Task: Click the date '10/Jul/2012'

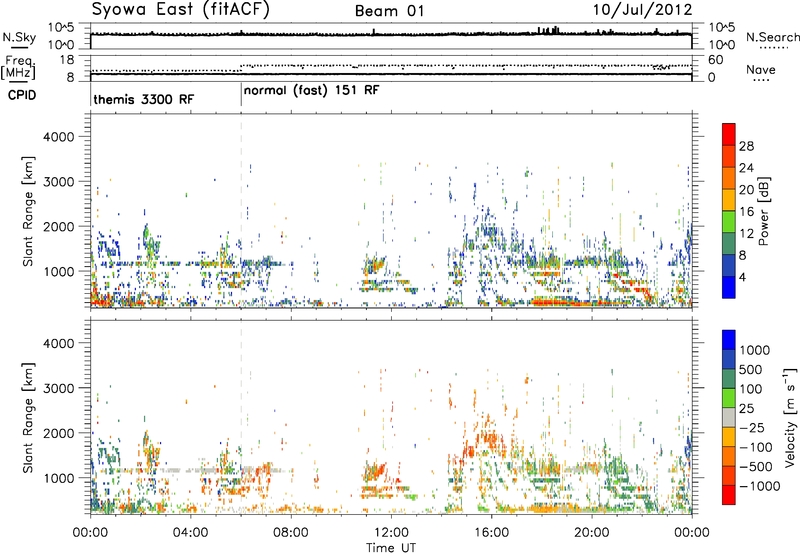Action: tap(643, 10)
